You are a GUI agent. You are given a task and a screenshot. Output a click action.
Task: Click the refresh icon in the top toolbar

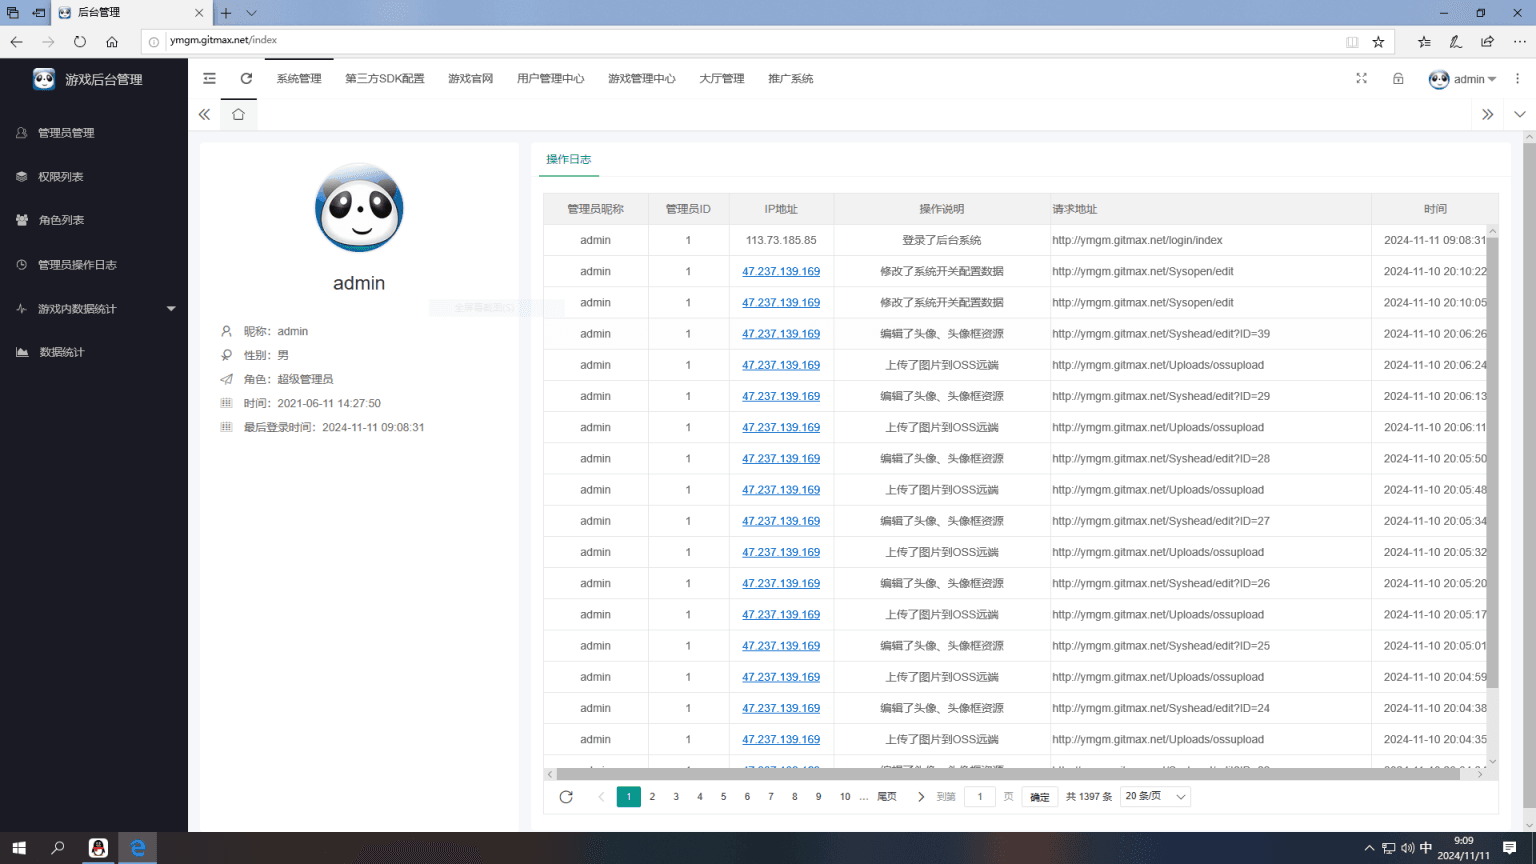pyautogui.click(x=245, y=78)
